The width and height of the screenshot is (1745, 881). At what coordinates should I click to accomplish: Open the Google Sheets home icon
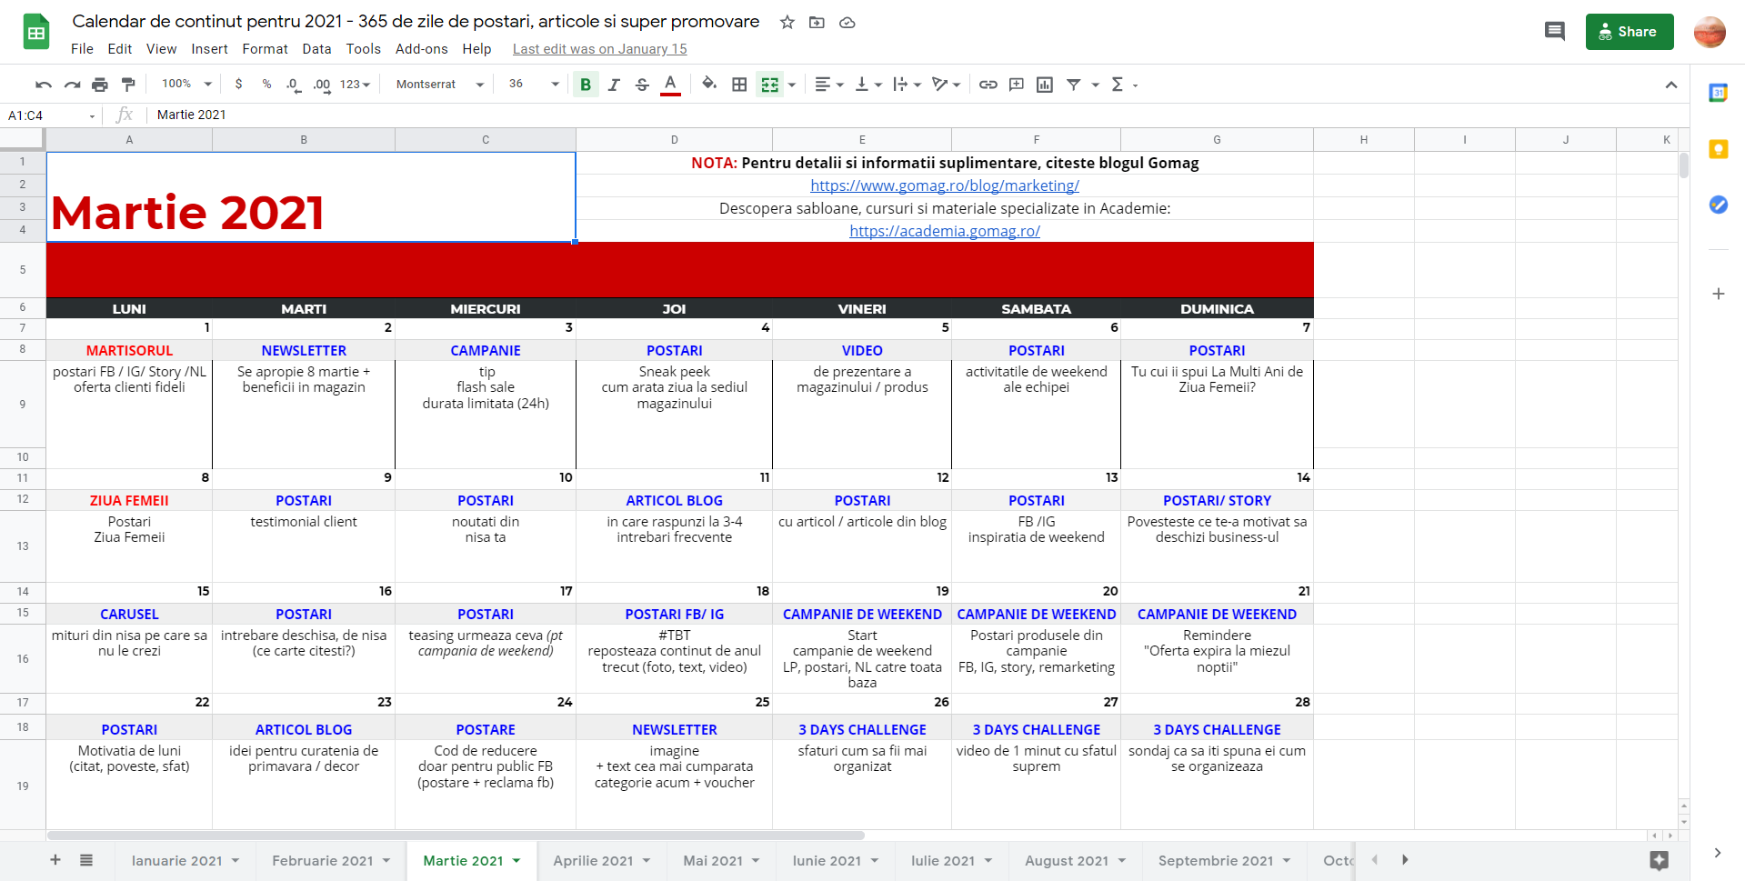coord(37,32)
